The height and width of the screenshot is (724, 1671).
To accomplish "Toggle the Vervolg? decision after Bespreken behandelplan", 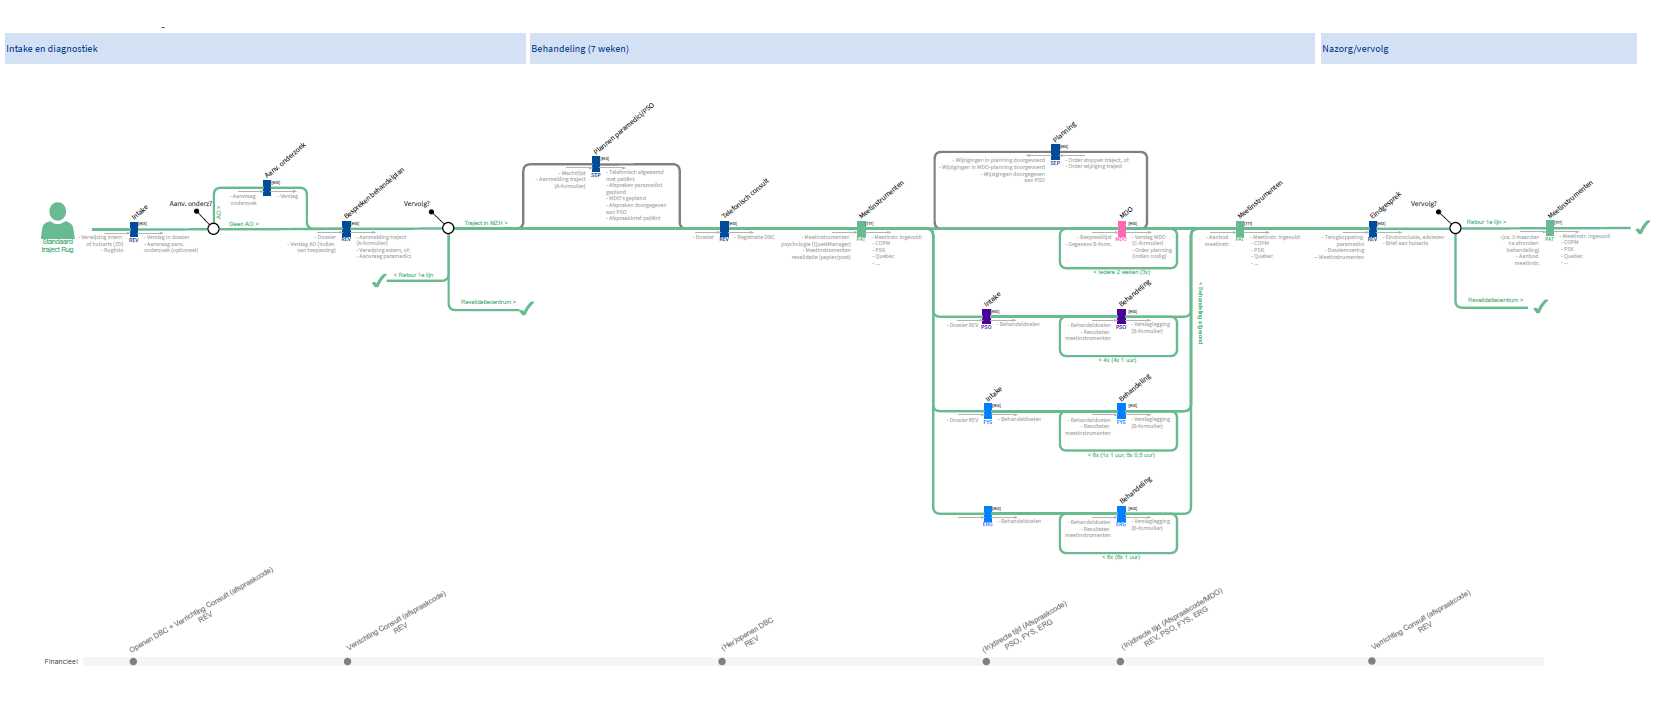I will coord(448,229).
